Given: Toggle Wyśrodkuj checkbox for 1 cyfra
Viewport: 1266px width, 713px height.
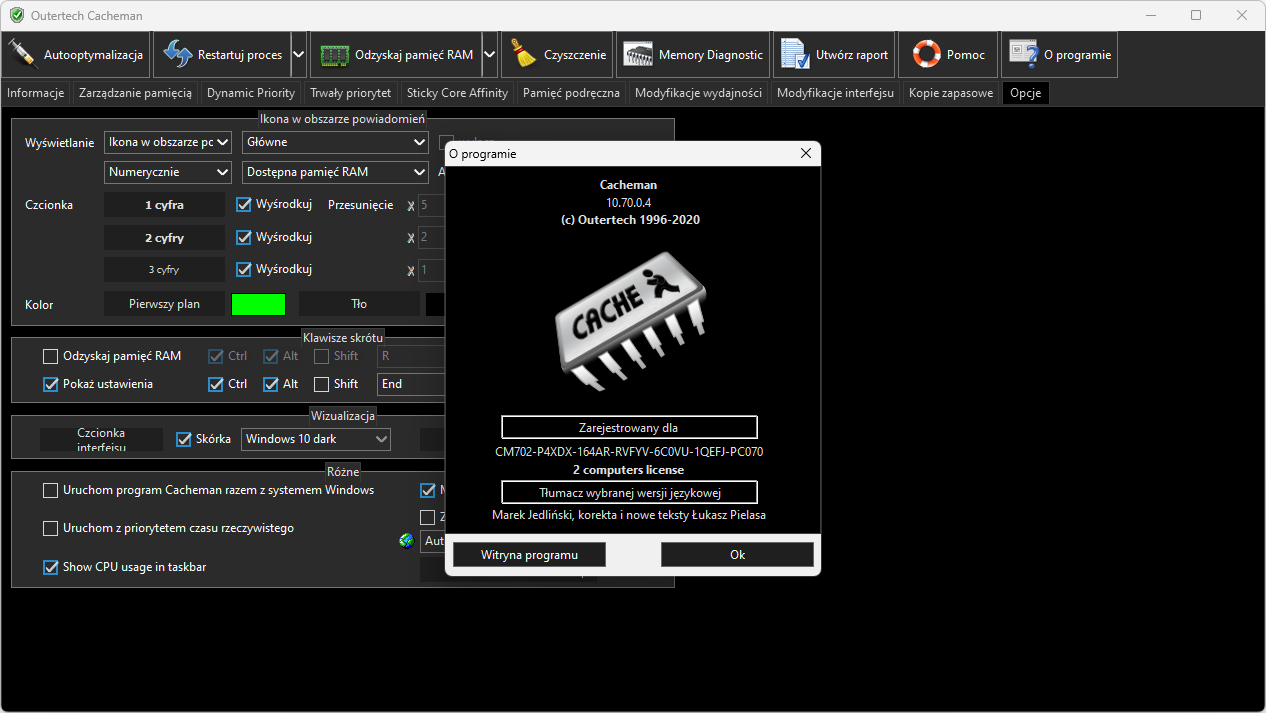Looking at the screenshot, I should [243, 204].
